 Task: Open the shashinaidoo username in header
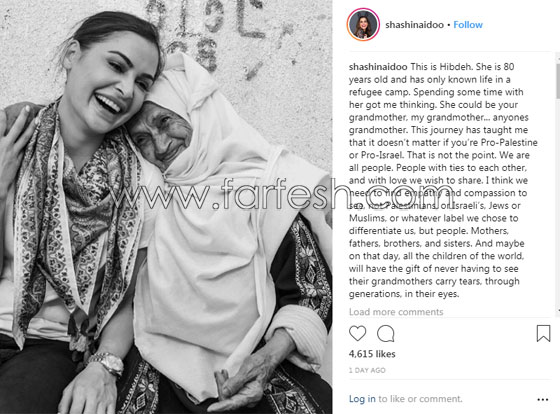(414, 25)
